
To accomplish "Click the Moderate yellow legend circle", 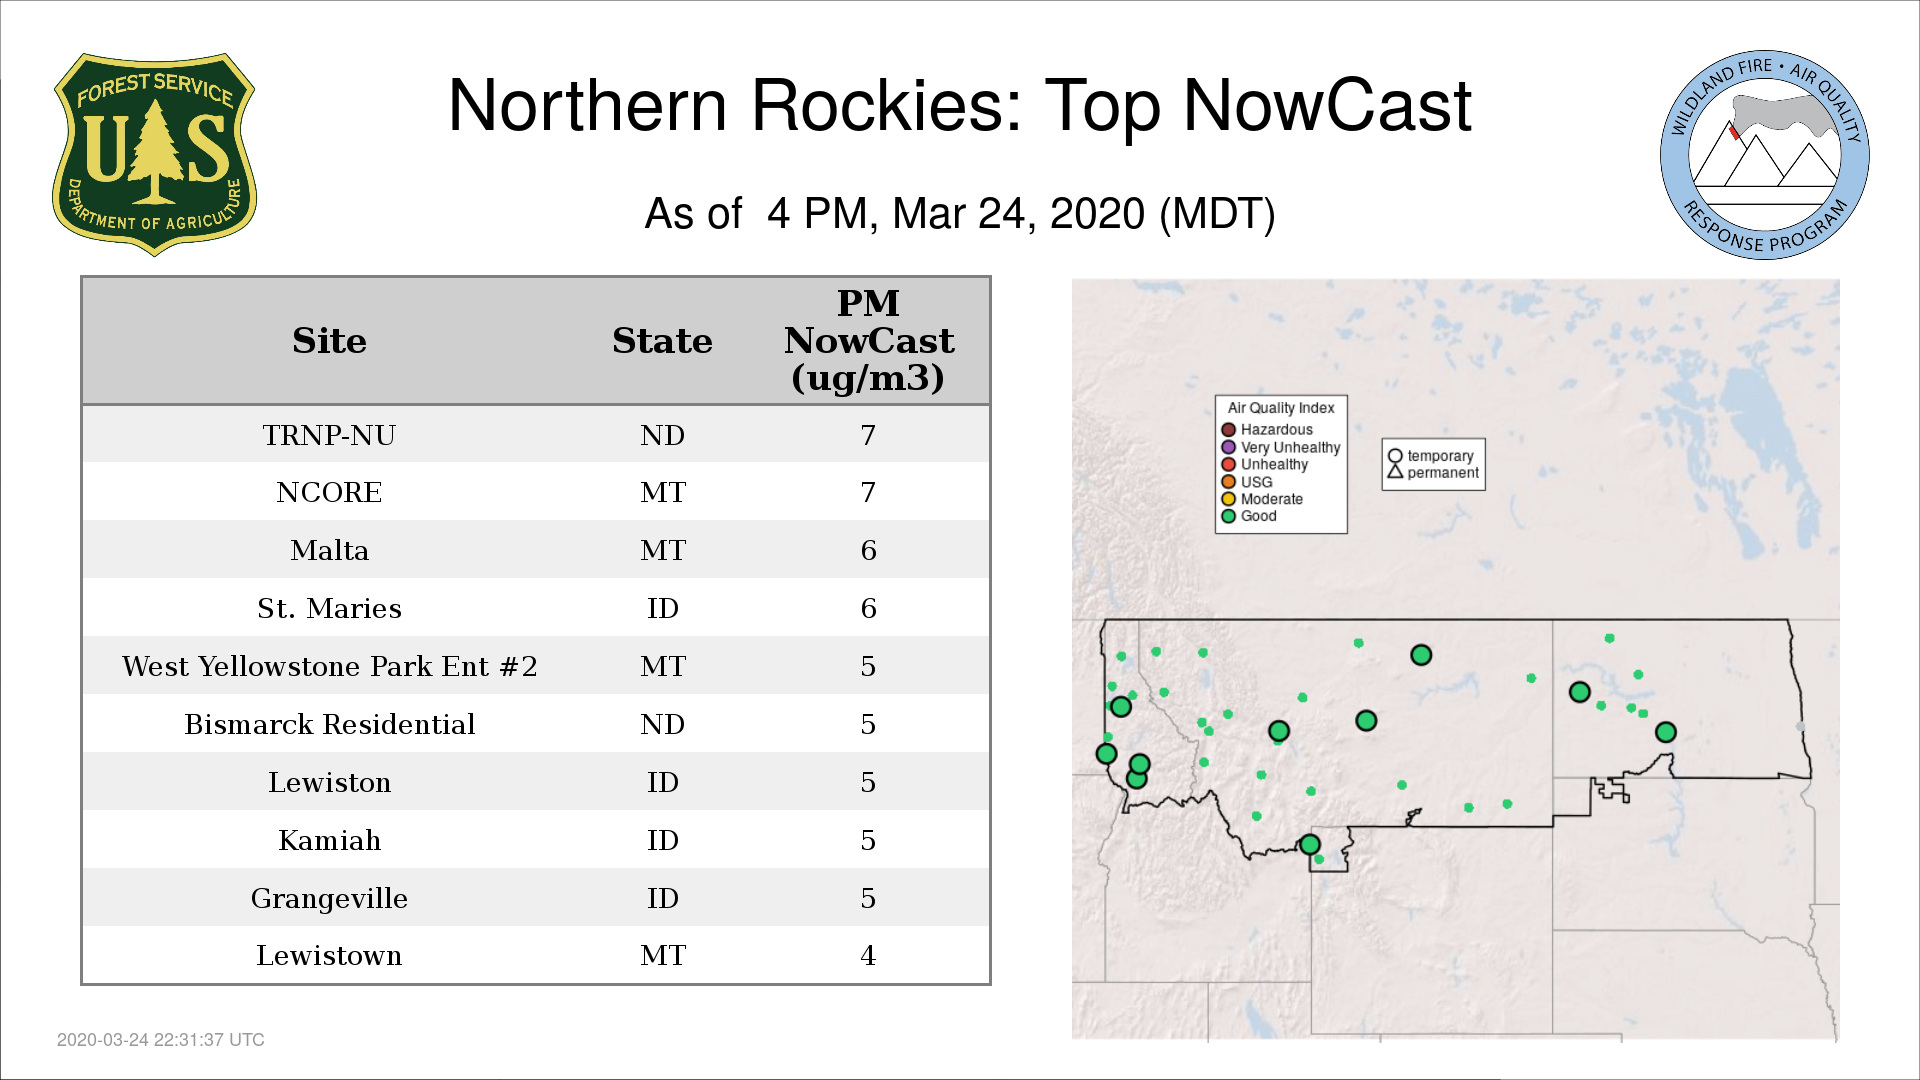I will coord(1228,499).
